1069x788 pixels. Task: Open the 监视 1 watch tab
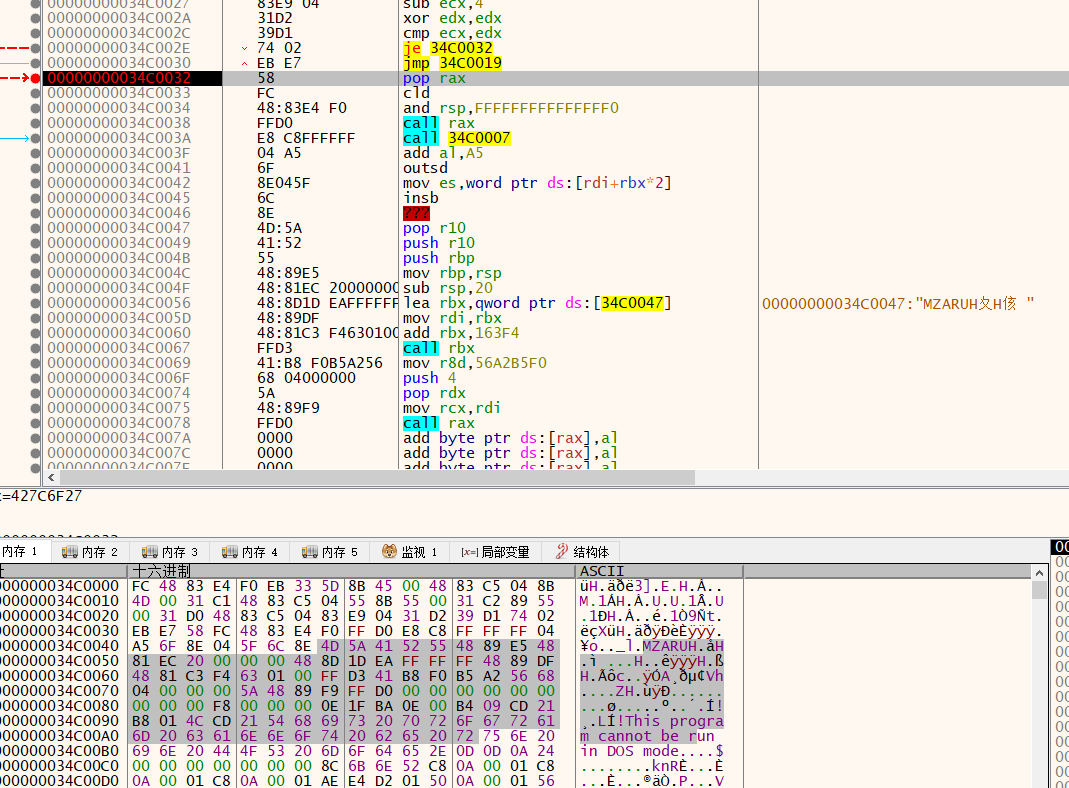pos(410,551)
